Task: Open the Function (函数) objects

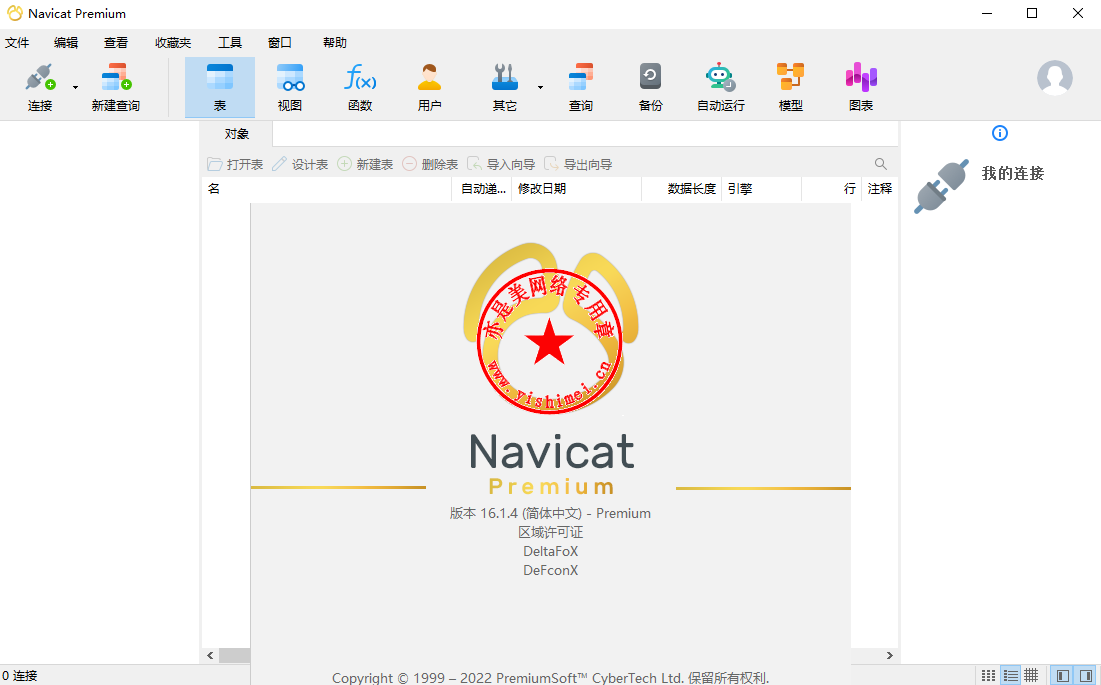Action: pos(360,87)
